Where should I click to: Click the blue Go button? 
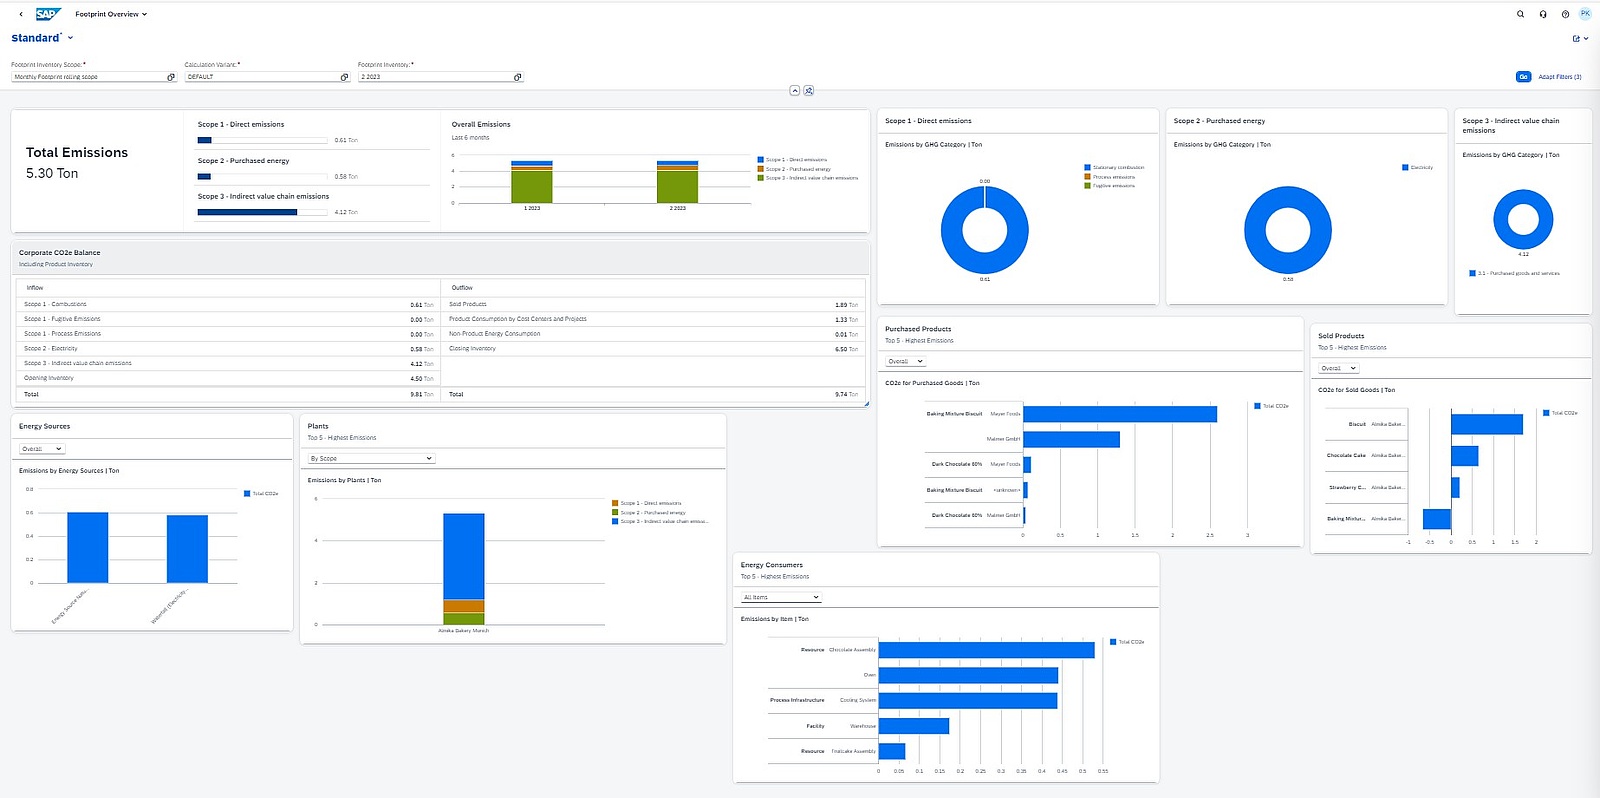pyautogui.click(x=1523, y=77)
